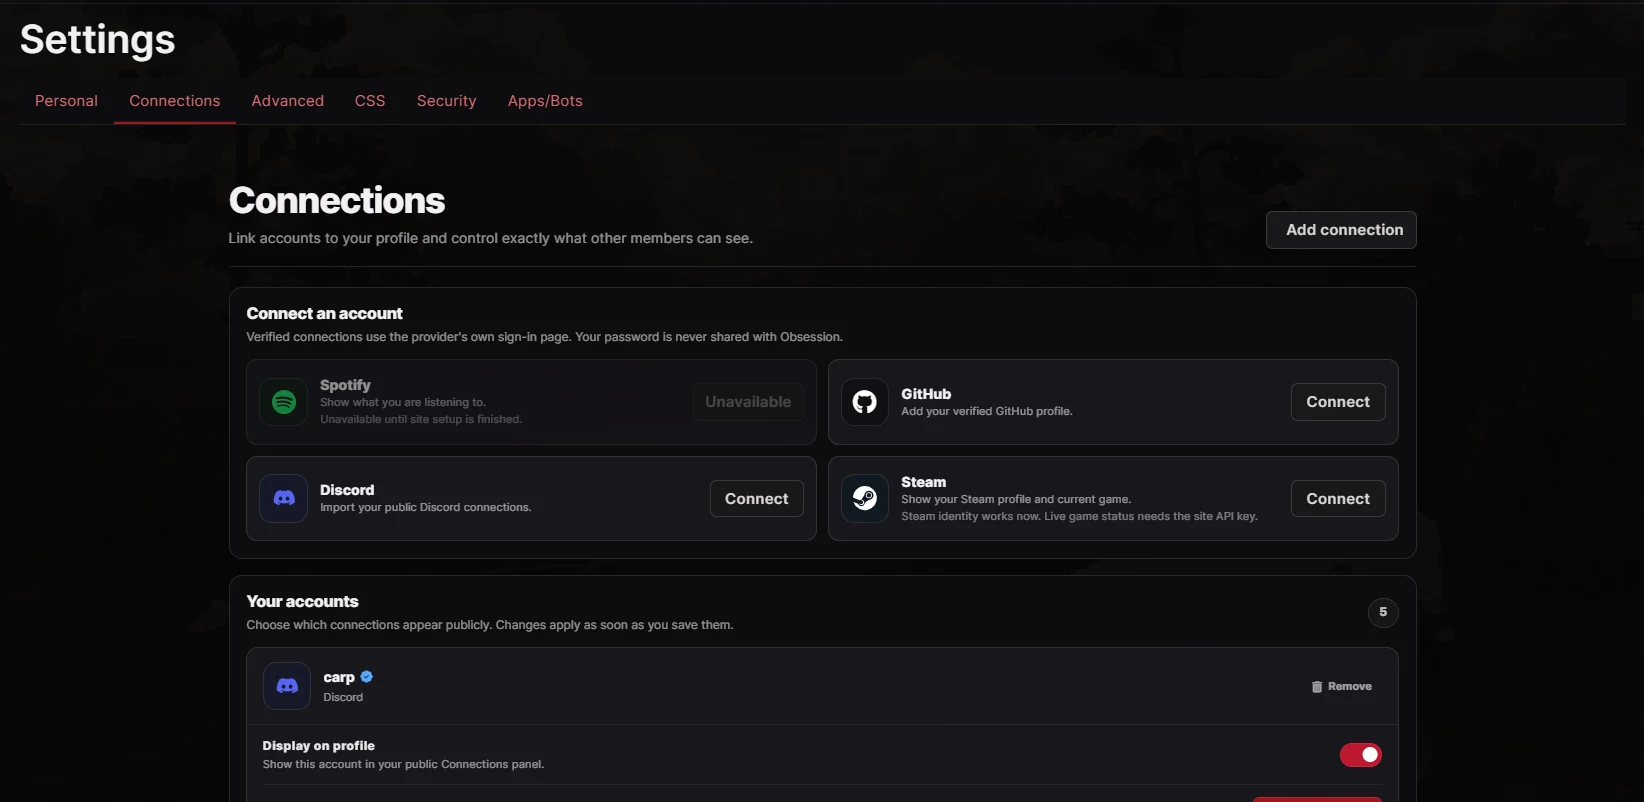Click the accounts count badge showing 5

(x=1383, y=612)
